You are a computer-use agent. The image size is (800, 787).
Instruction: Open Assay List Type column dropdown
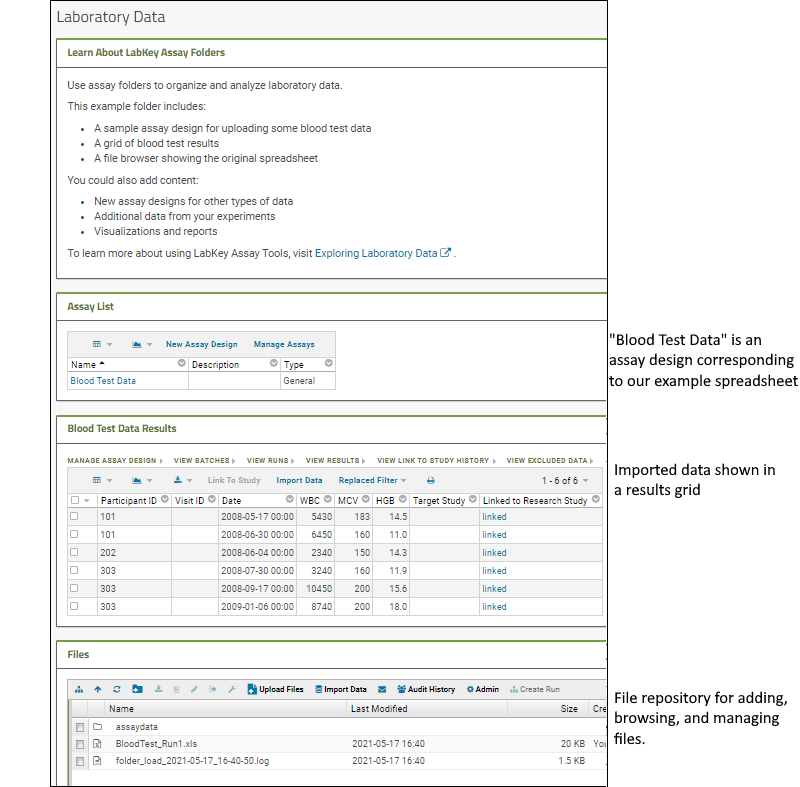coord(329,363)
